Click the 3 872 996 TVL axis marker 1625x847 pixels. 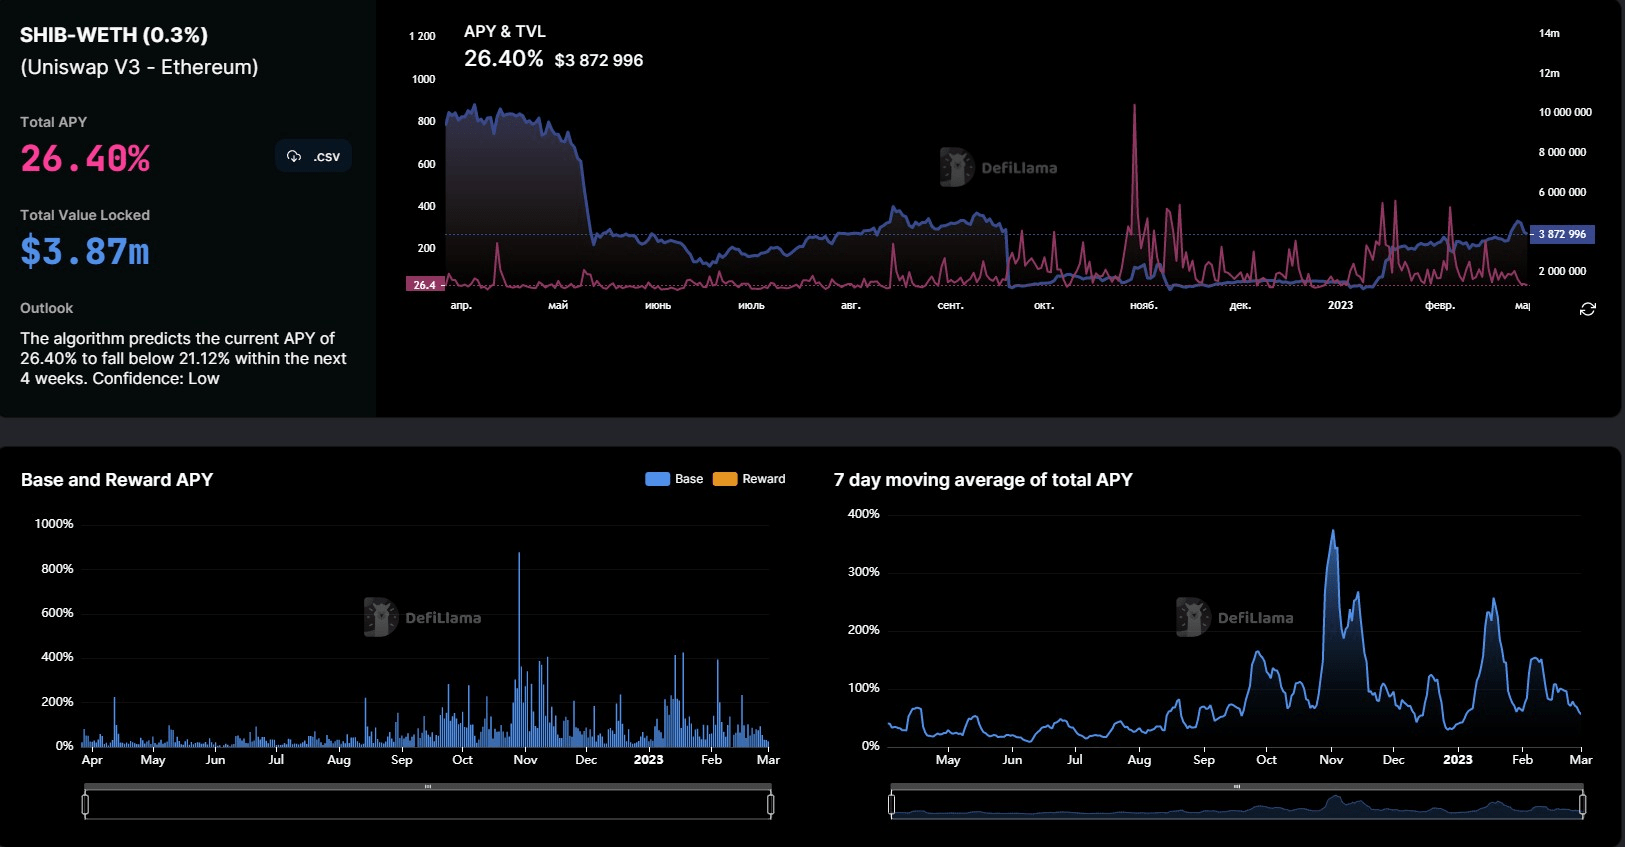(x=1562, y=234)
